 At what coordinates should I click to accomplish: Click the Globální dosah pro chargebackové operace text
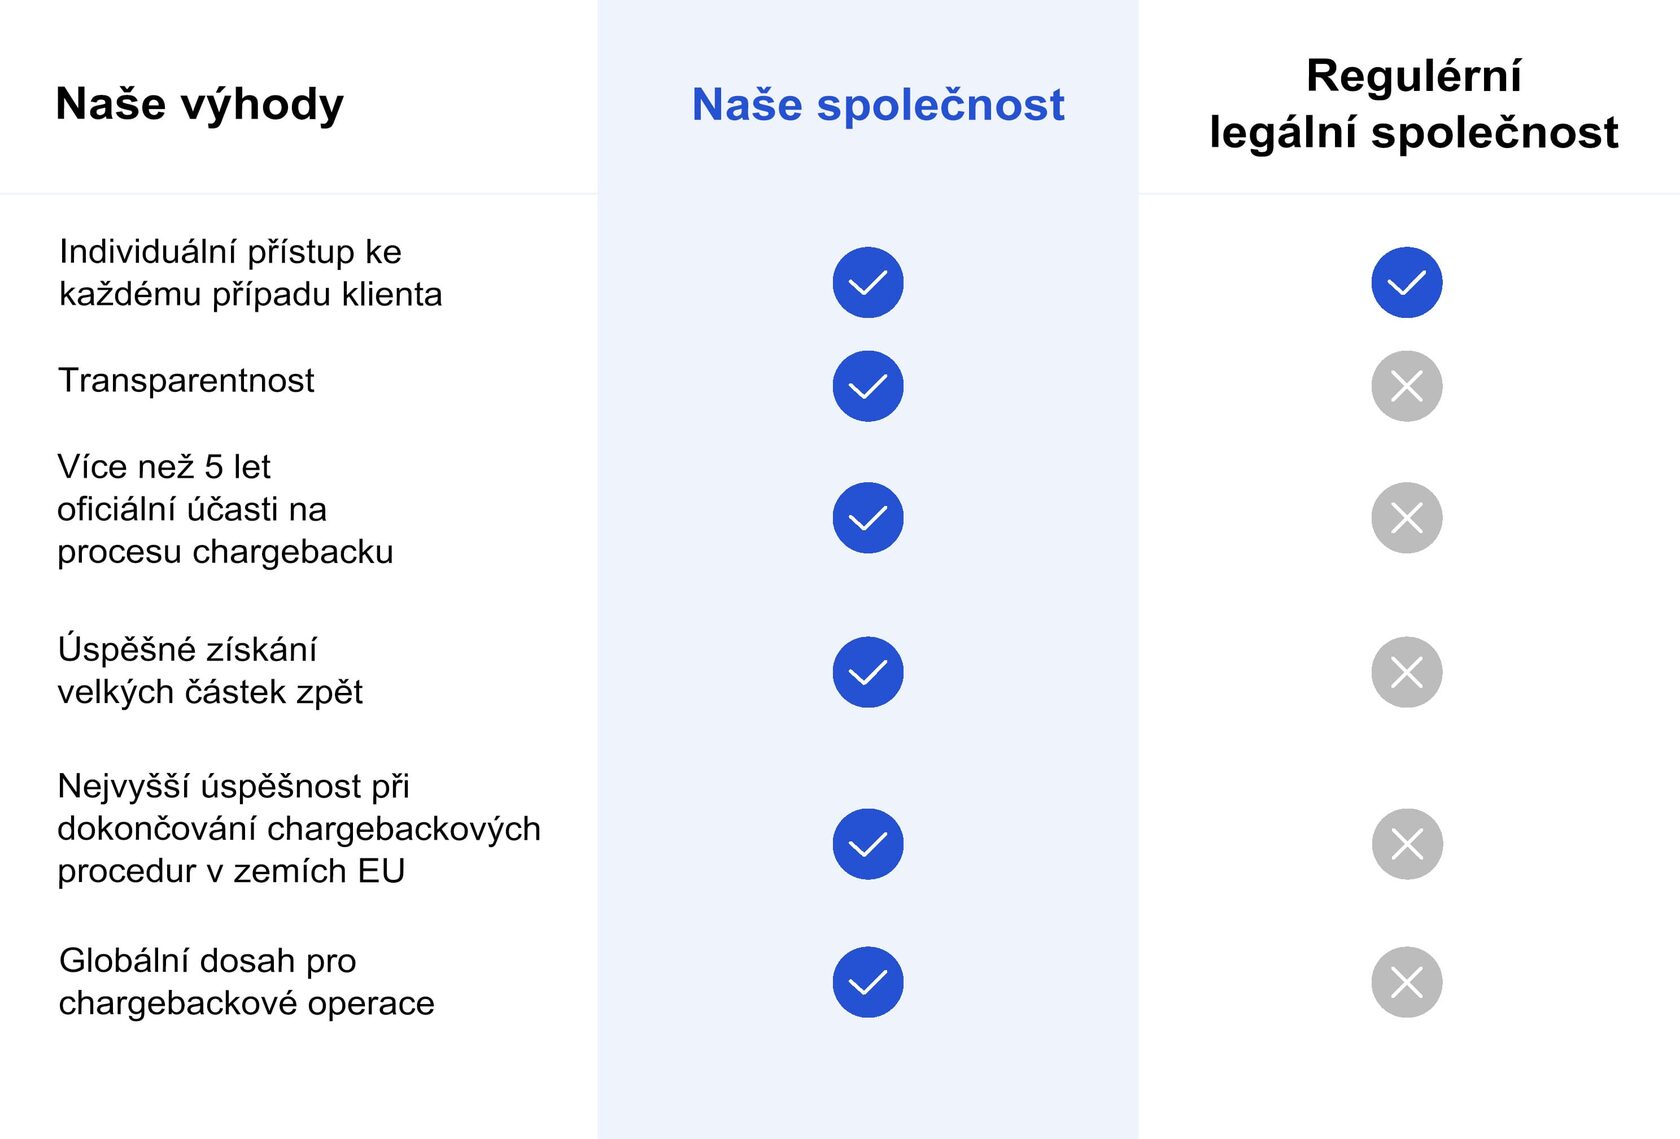pos(246,982)
